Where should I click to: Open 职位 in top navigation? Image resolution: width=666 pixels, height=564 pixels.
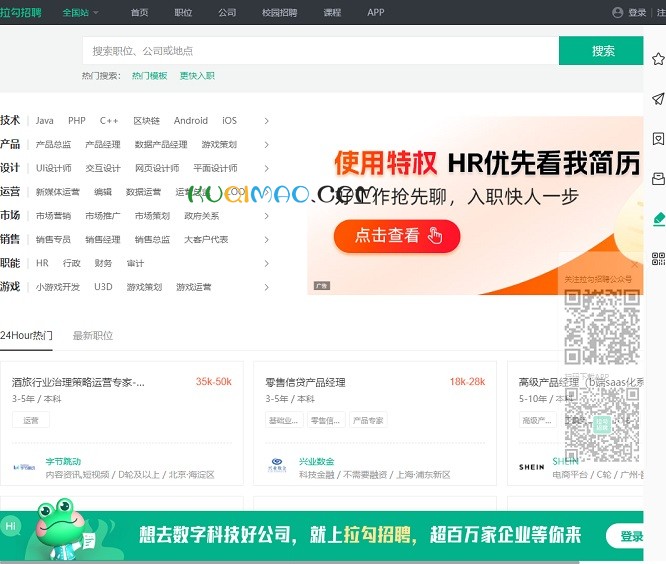(x=183, y=13)
